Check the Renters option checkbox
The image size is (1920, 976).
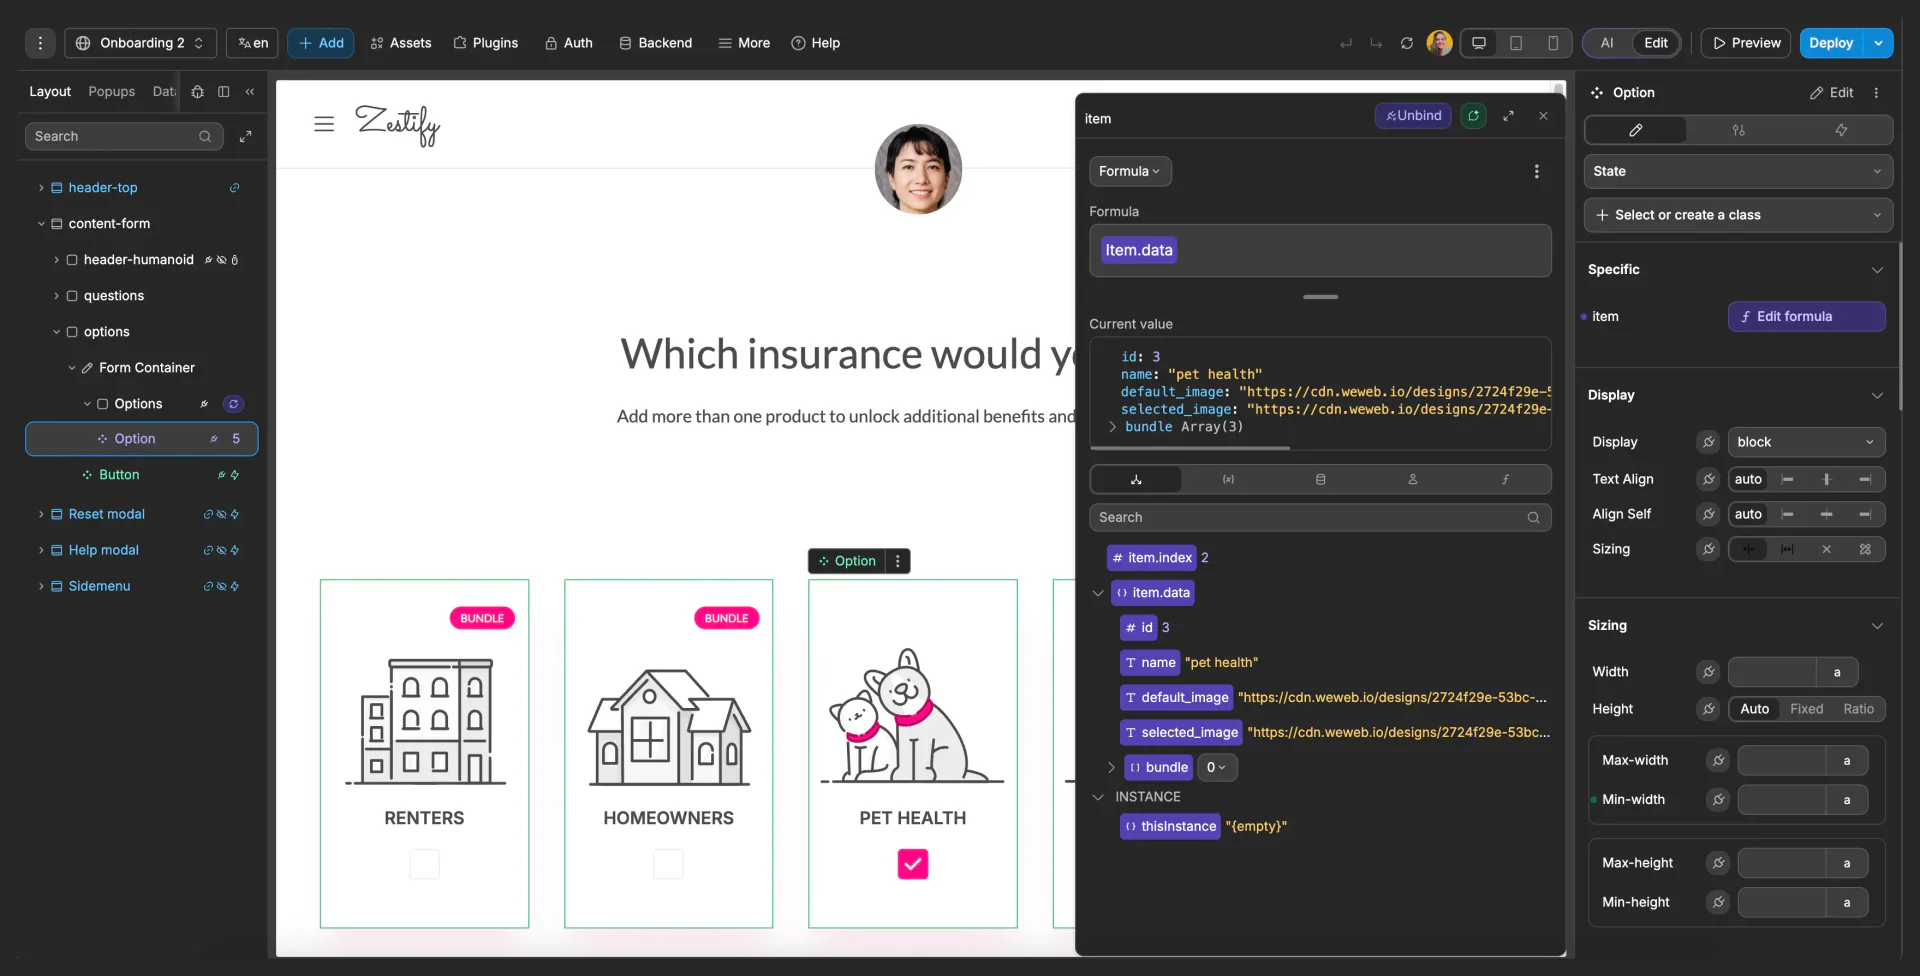click(424, 864)
